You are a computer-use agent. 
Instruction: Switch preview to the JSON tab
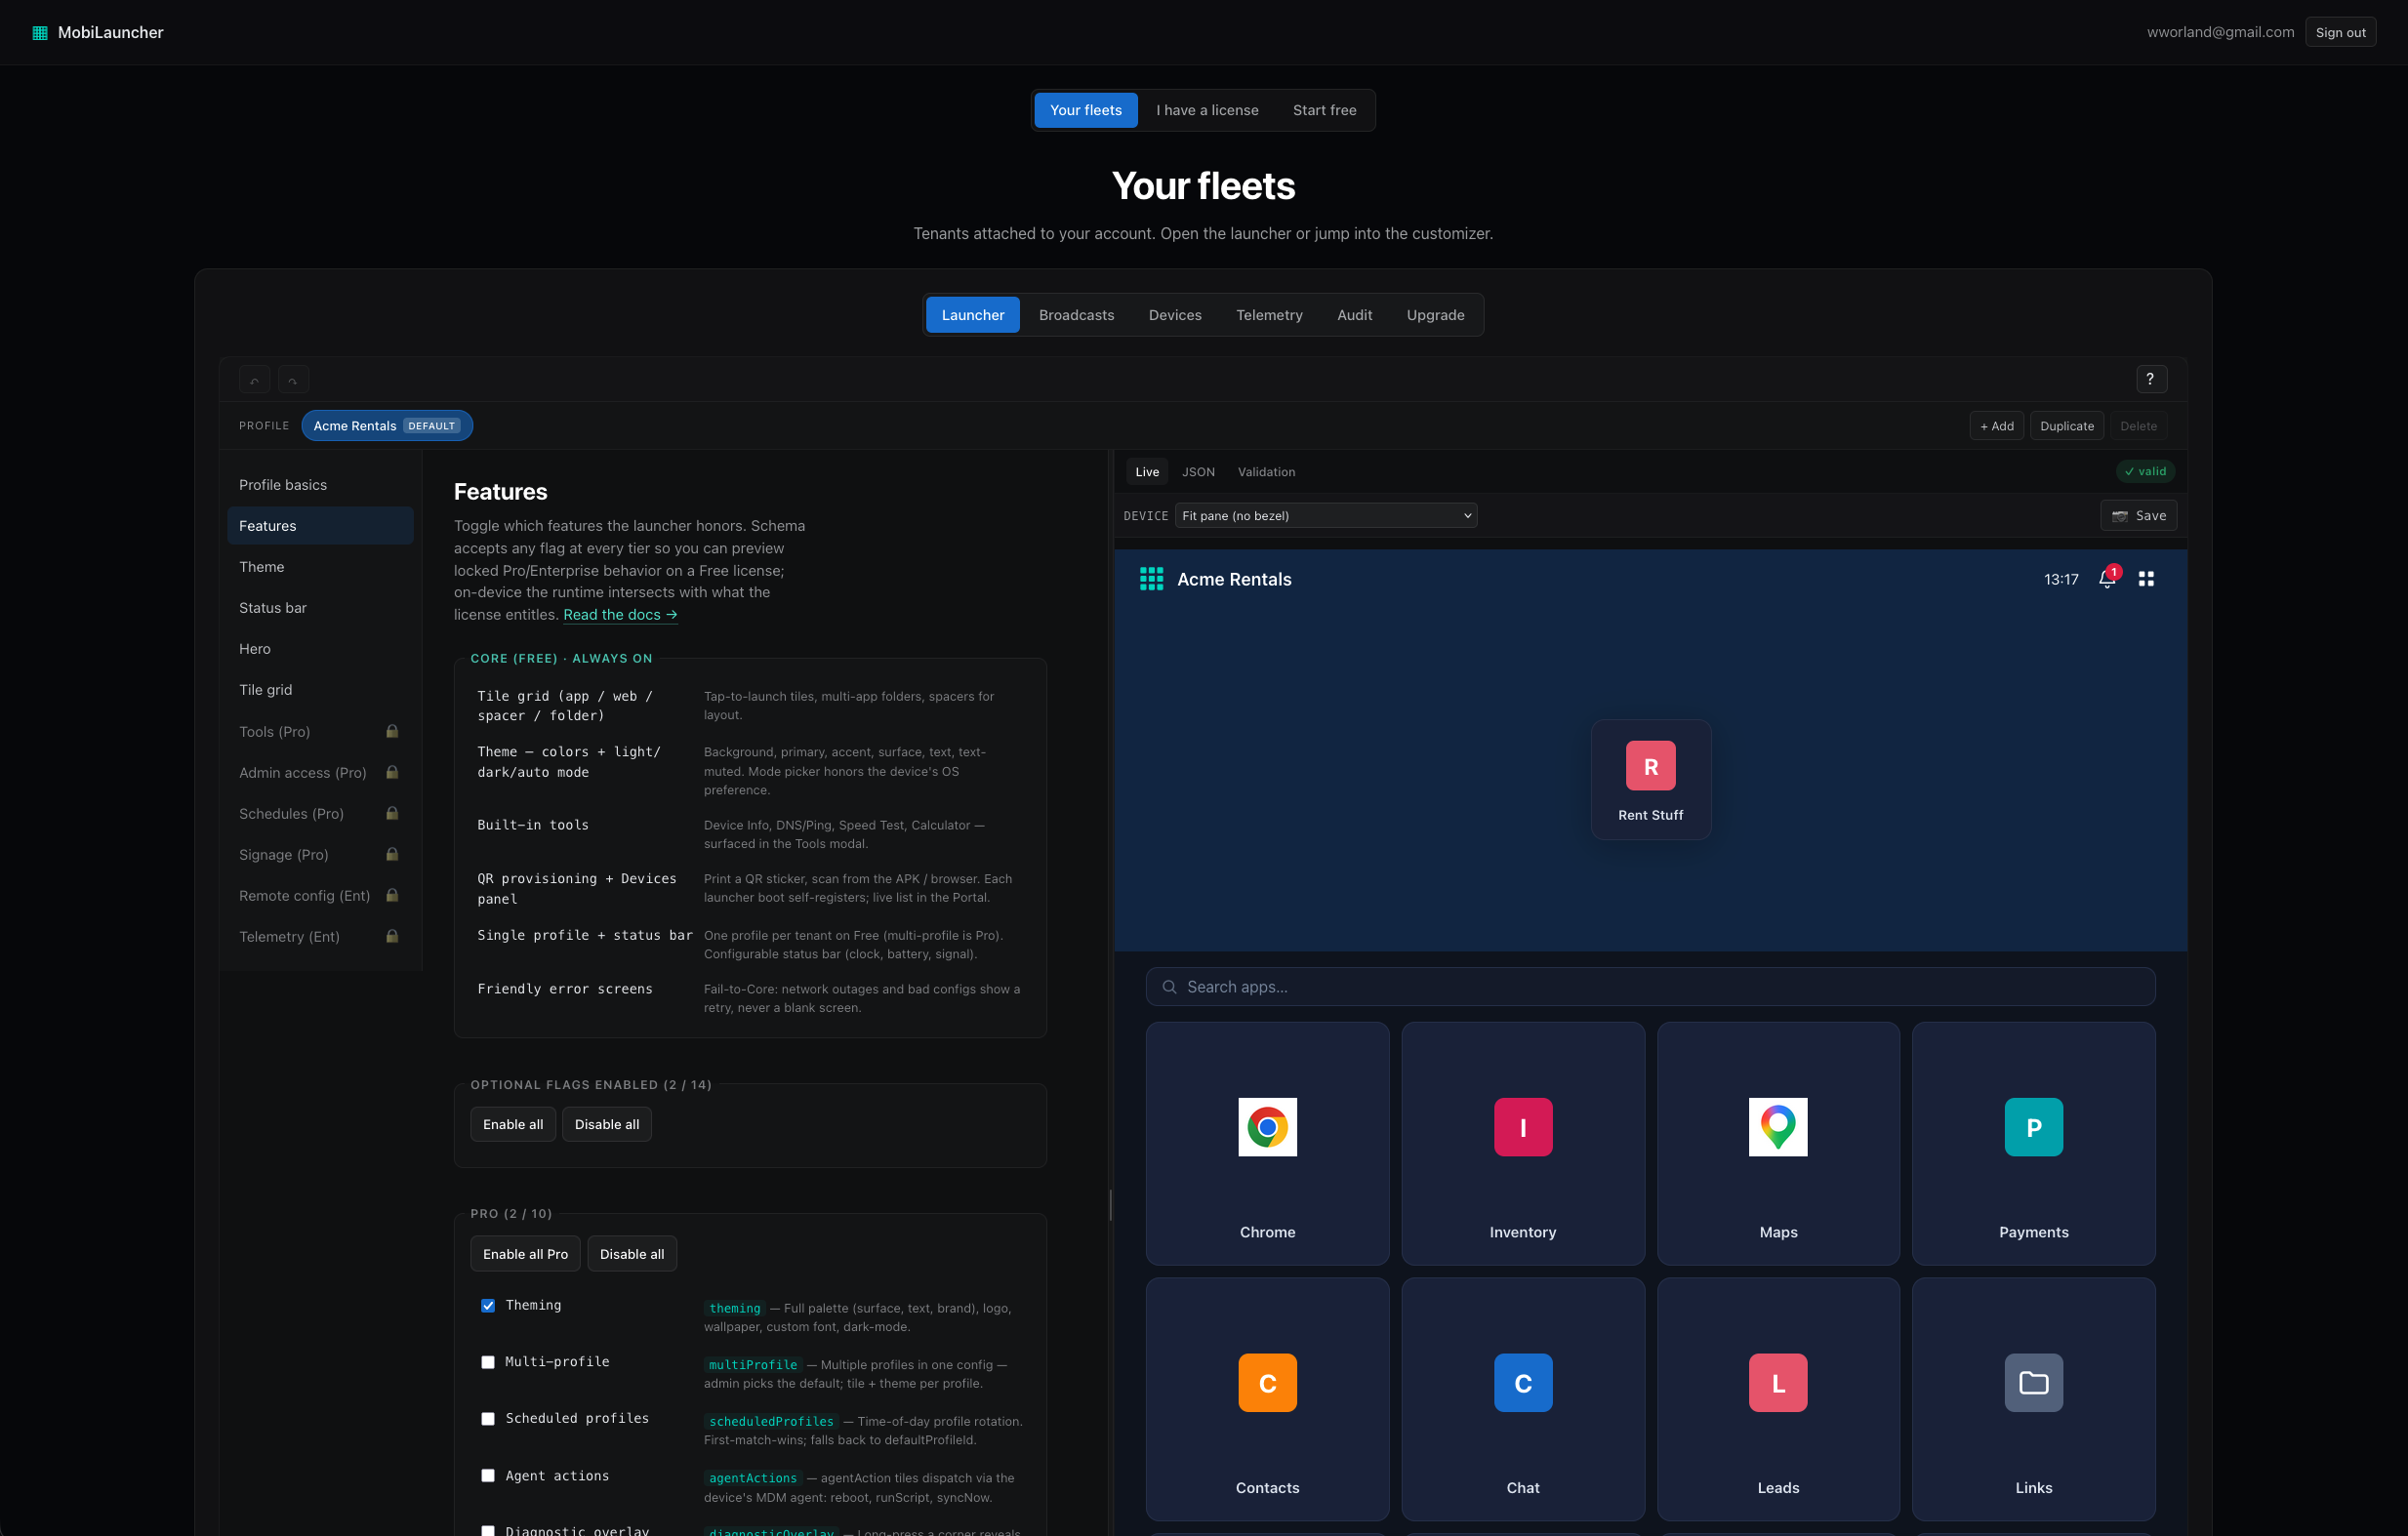[1198, 472]
